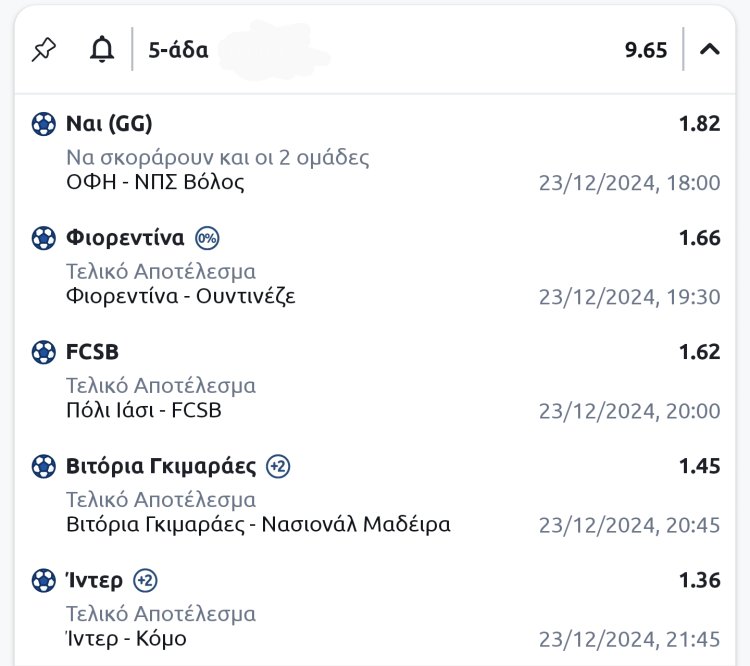Viewport: 750px width, 666px height.
Task: Collapse the 5-άδα bet slip
Action: (x=710, y=49)
